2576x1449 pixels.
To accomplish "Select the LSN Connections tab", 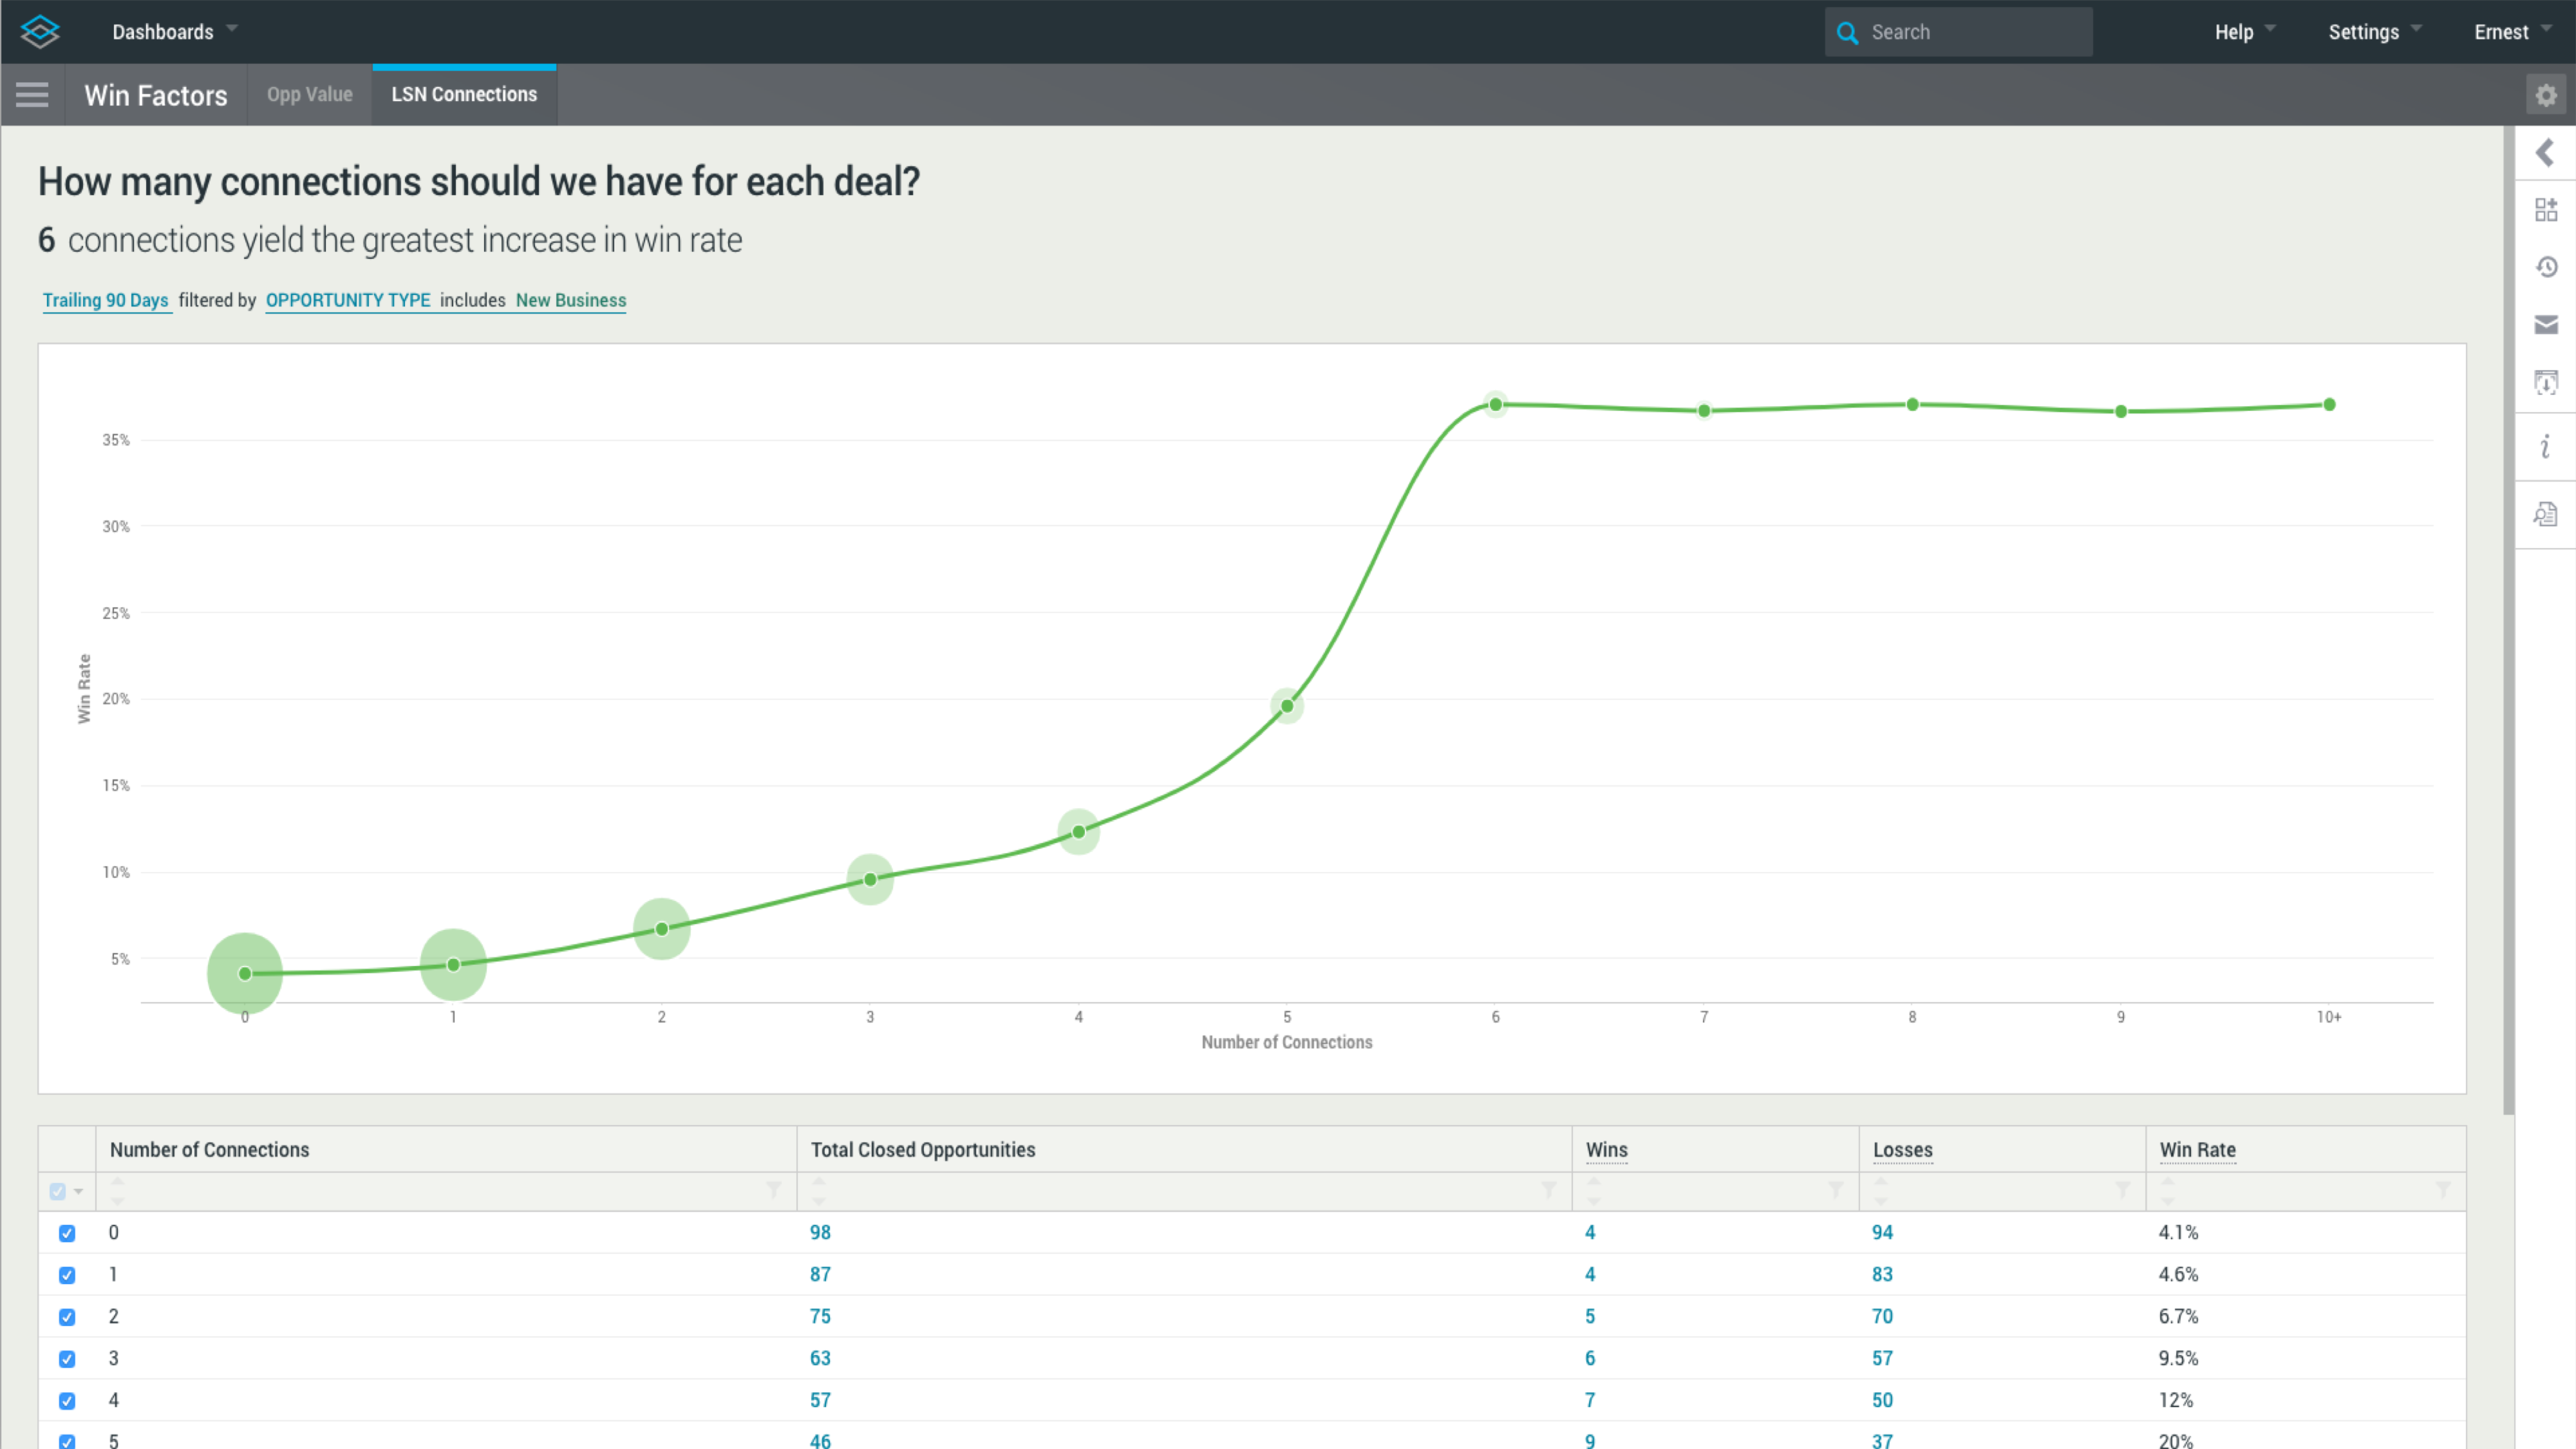I will [x=464, y=95].
